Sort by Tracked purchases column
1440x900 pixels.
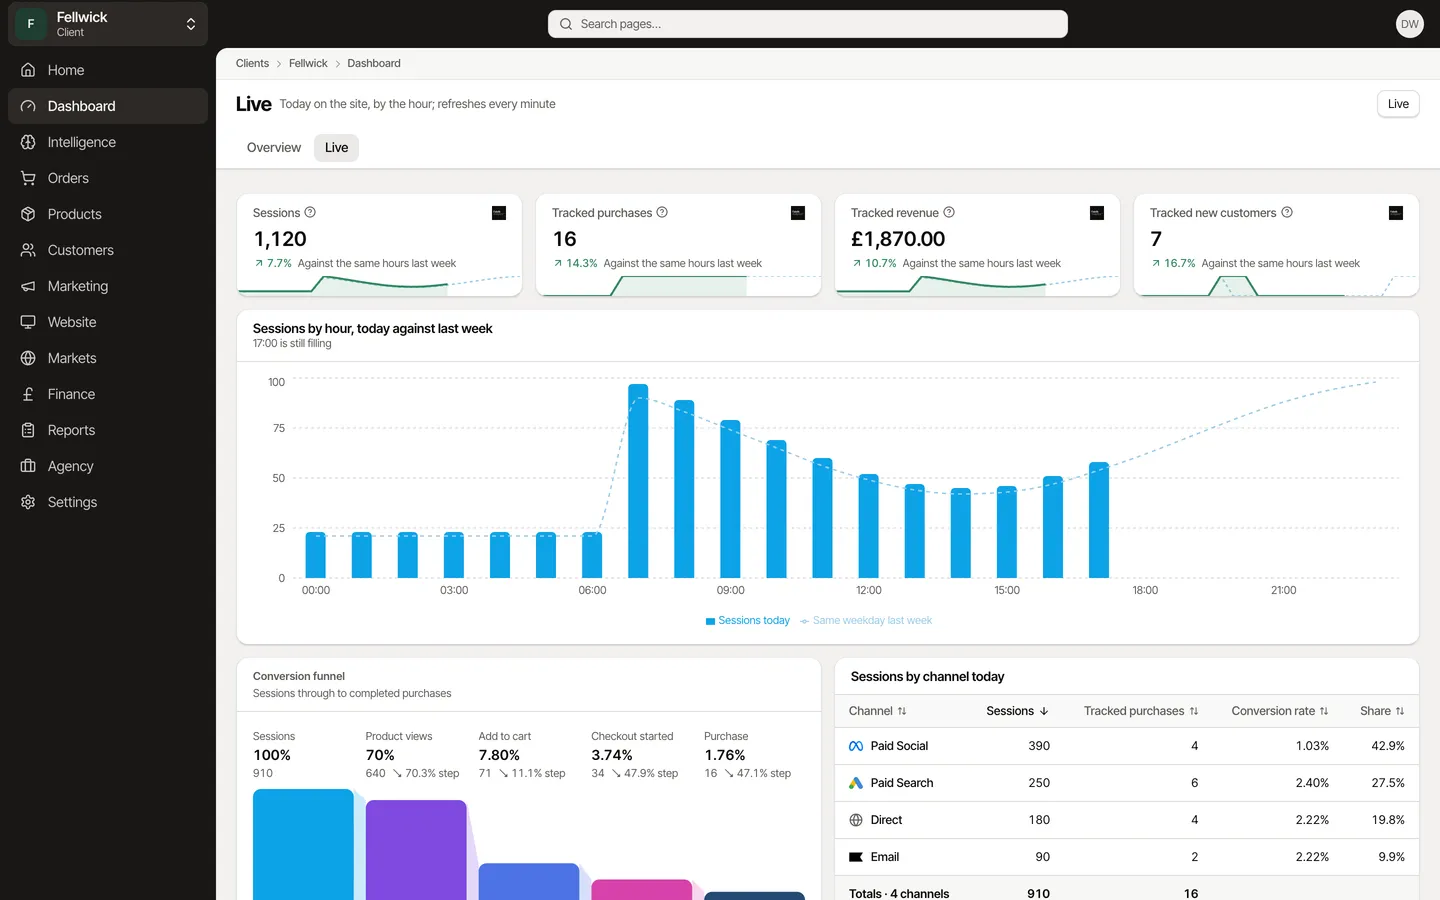coord(1141,711)
